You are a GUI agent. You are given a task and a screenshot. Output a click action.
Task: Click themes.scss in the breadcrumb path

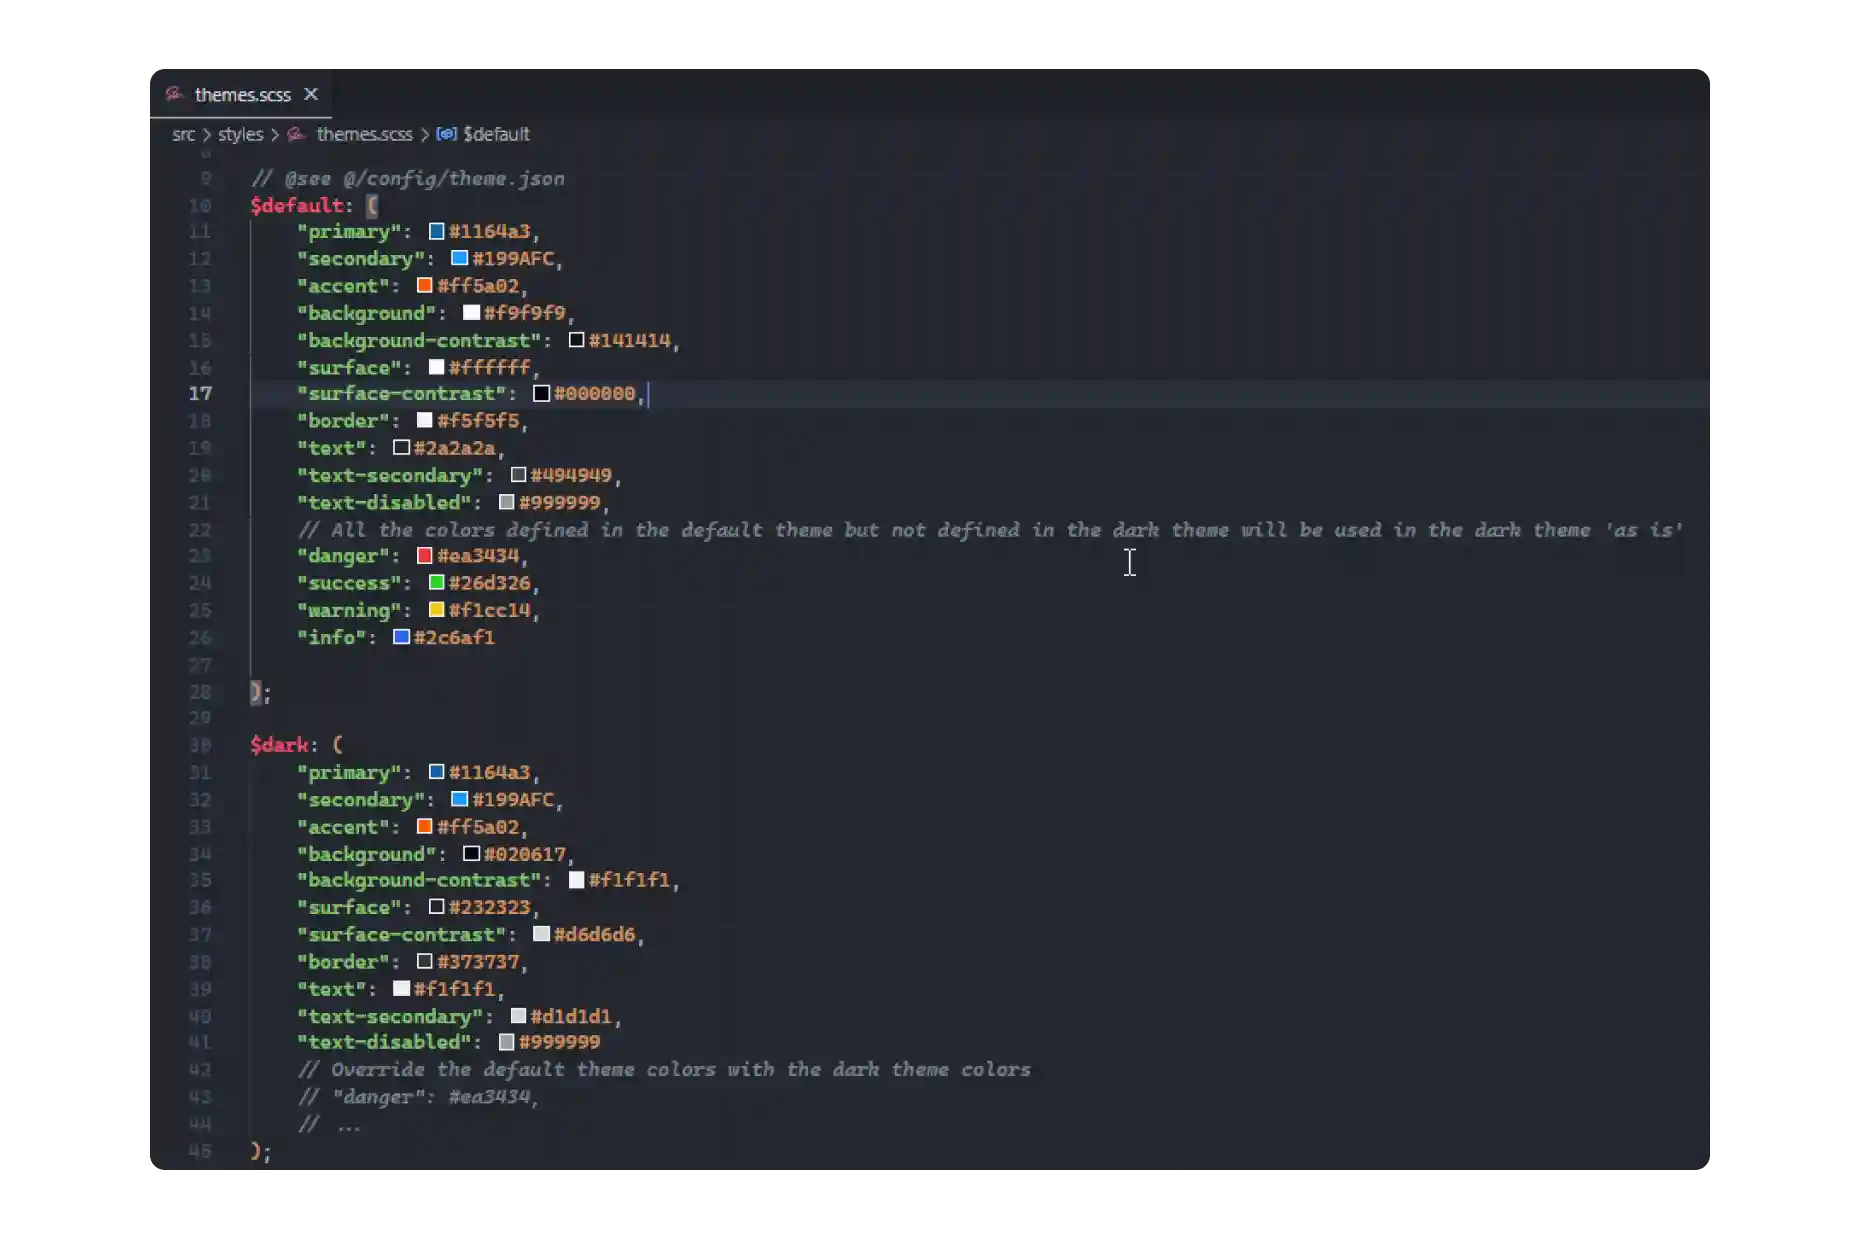click(x=364, y=134)
